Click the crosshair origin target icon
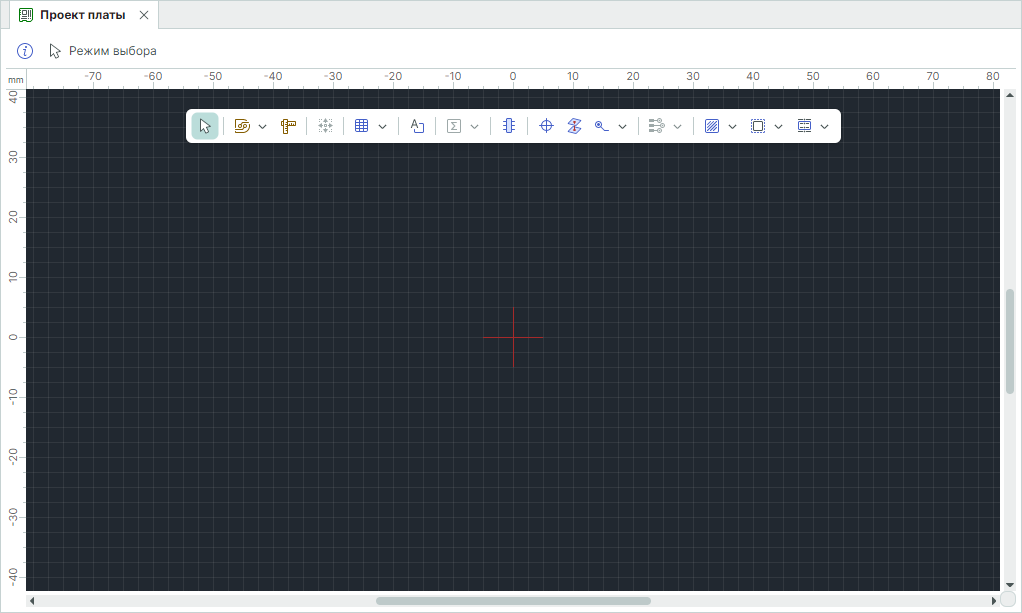Image resolution: width=1022 pixels, height=613 pixels. 546,126
